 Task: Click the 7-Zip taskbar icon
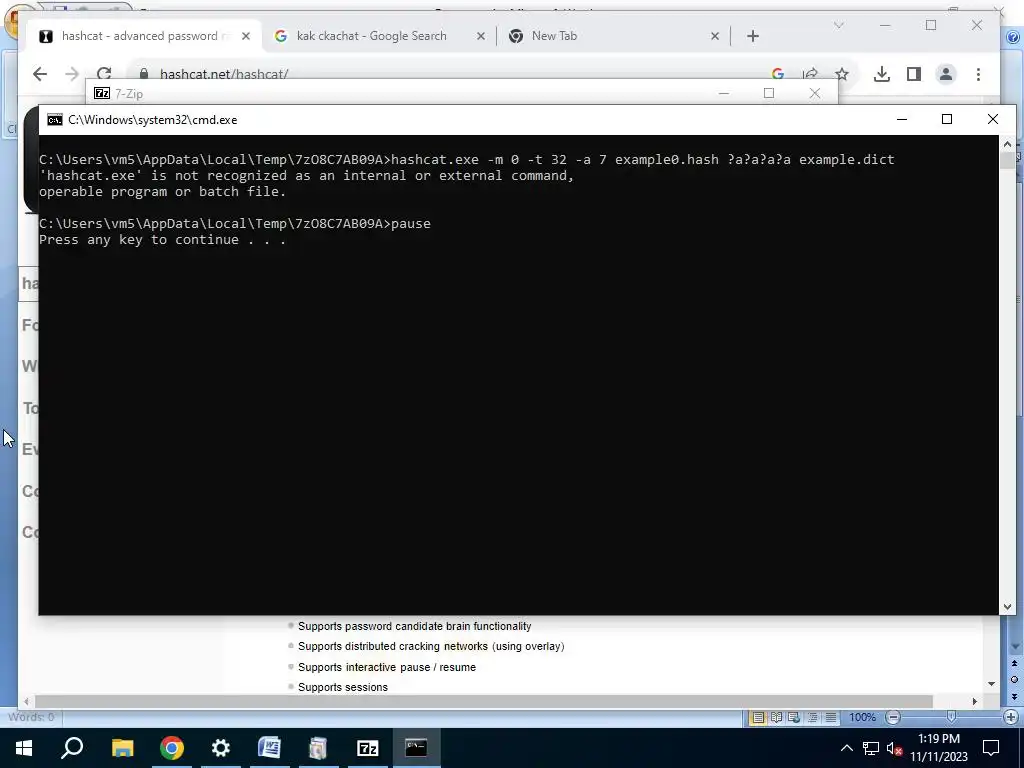coord(368,748)
